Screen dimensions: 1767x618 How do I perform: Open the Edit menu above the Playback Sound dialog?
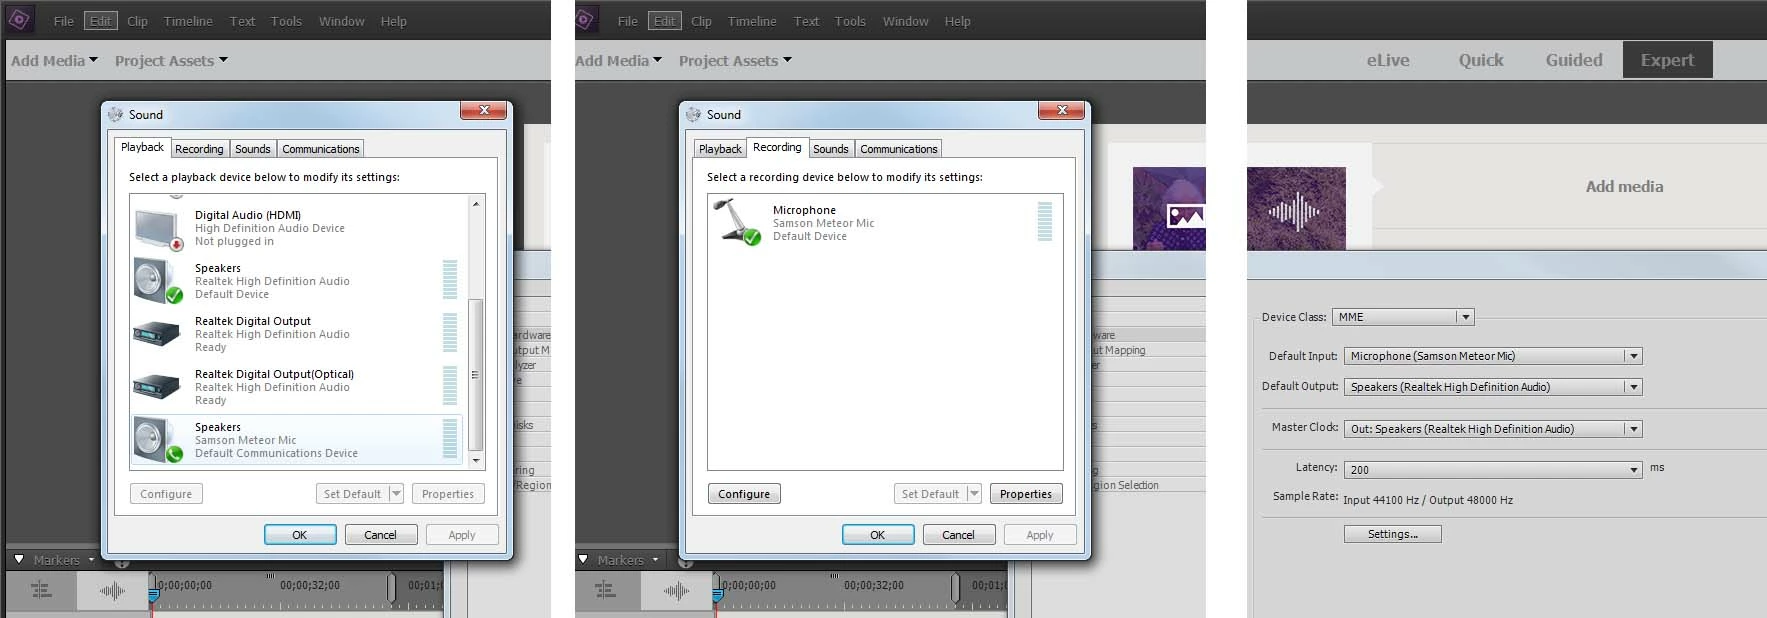101,20
